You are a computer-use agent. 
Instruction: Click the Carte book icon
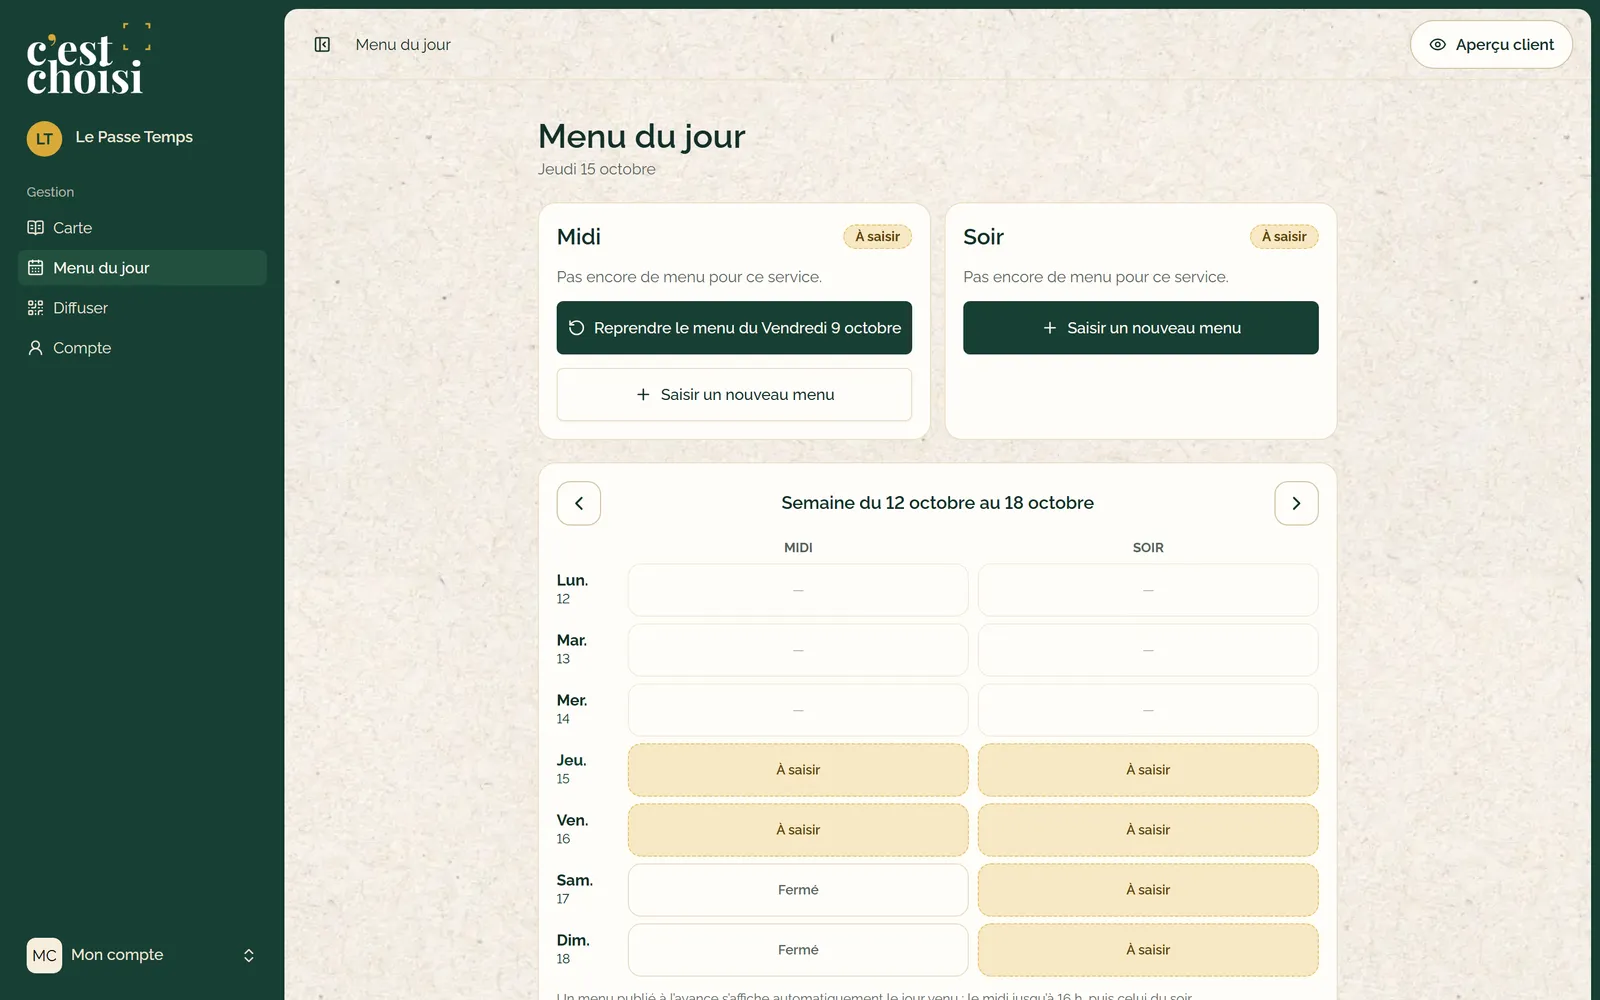35,228
